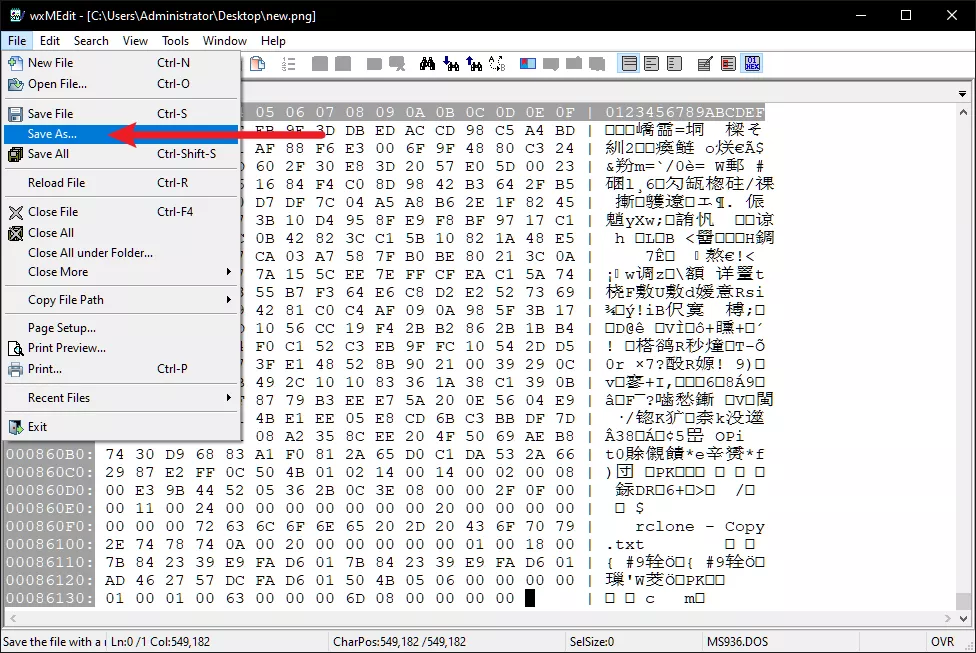Switch to Text Mode toolbar icon
Screen dimensions: 976x653
tap(705, 63)
